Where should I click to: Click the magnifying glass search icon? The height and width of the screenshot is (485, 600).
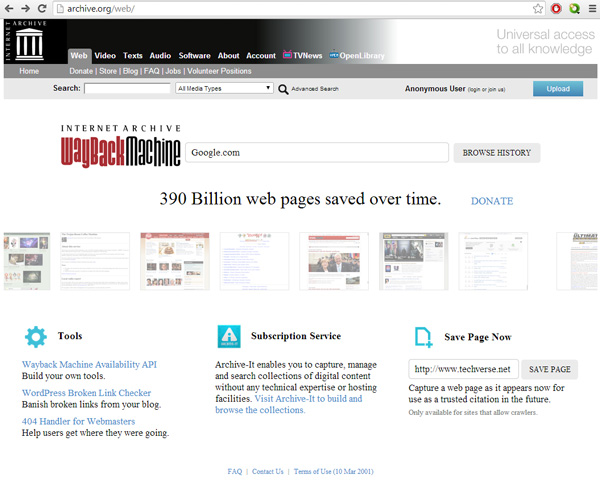pyautogui.click(x=283, y=89)
